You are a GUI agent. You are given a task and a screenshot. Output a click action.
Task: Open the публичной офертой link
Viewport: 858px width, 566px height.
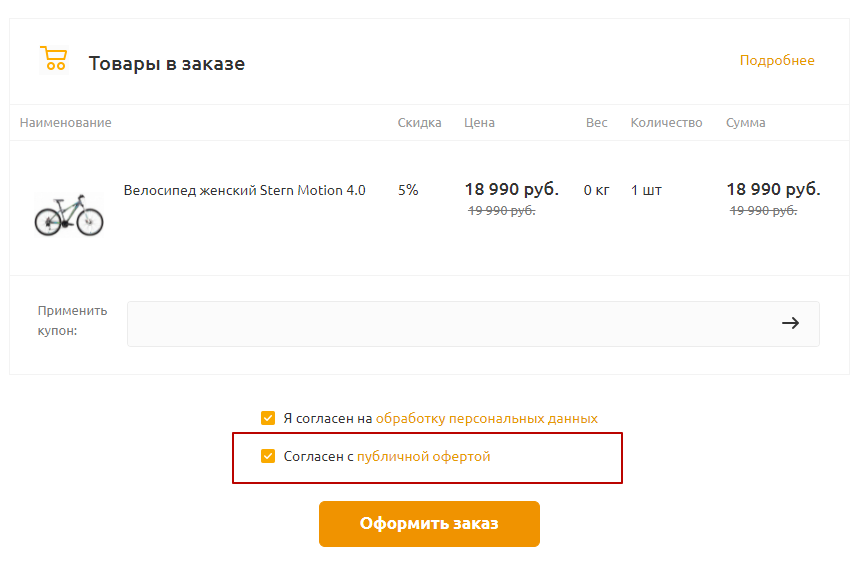(x=424, y=457)
